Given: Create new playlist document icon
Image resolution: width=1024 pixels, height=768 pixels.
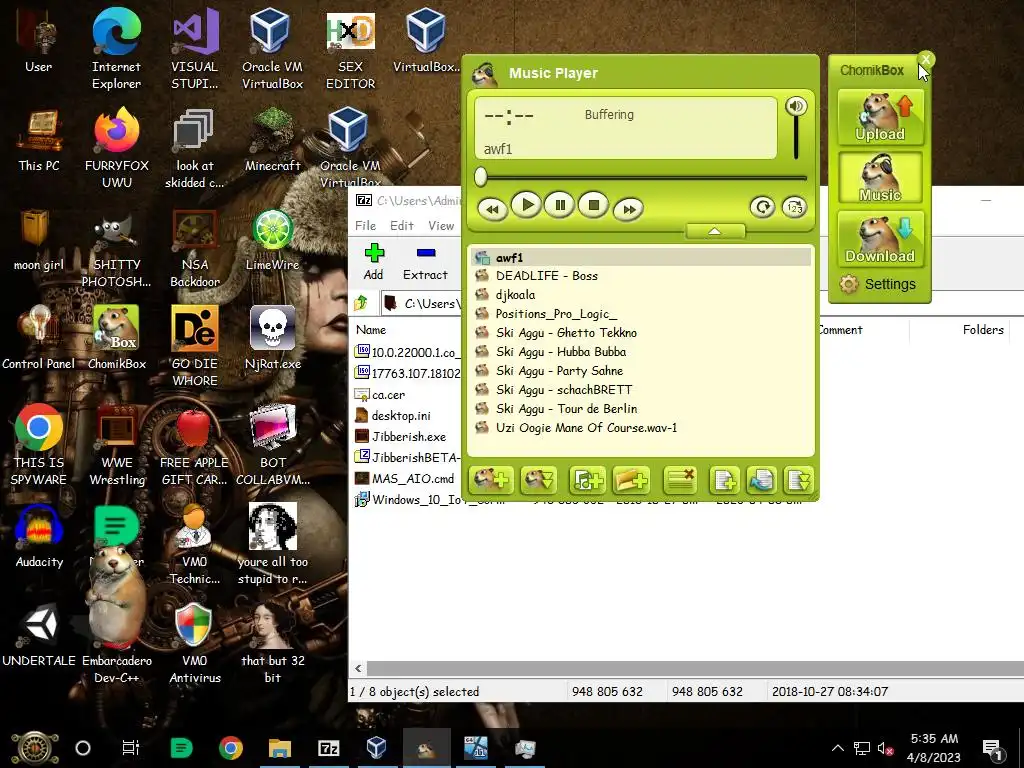Looking at the screenshot, I should point(724,481).
